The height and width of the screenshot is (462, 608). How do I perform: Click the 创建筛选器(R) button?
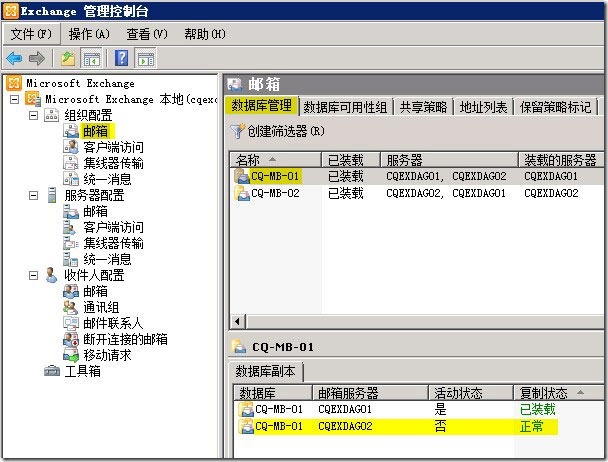pos(278,131)
